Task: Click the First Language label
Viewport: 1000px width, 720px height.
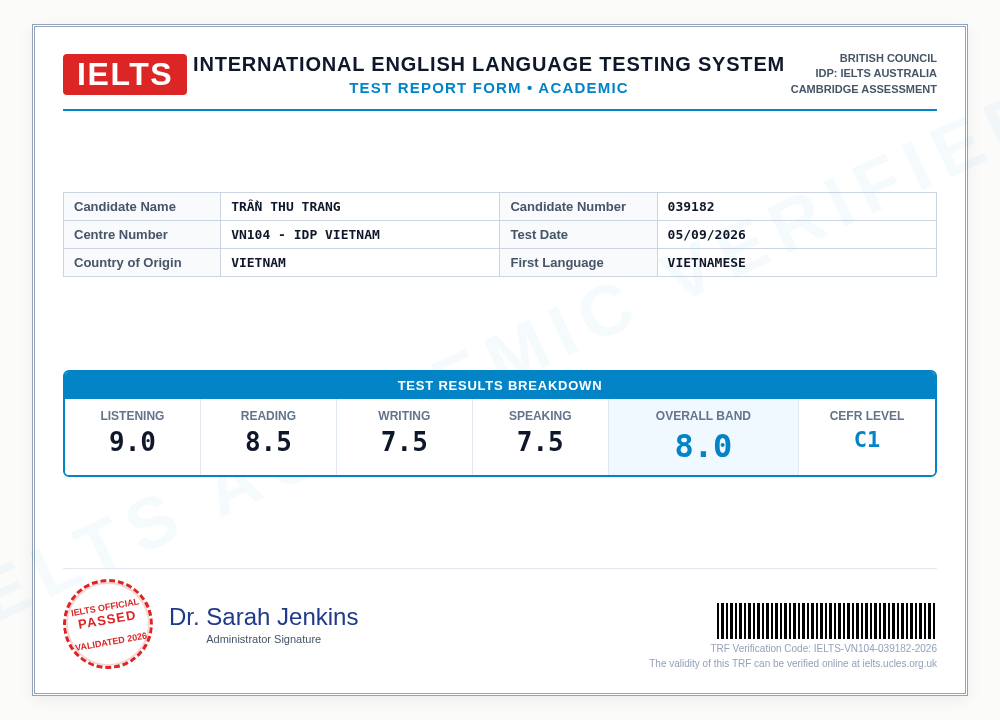Action: (557, 263)
